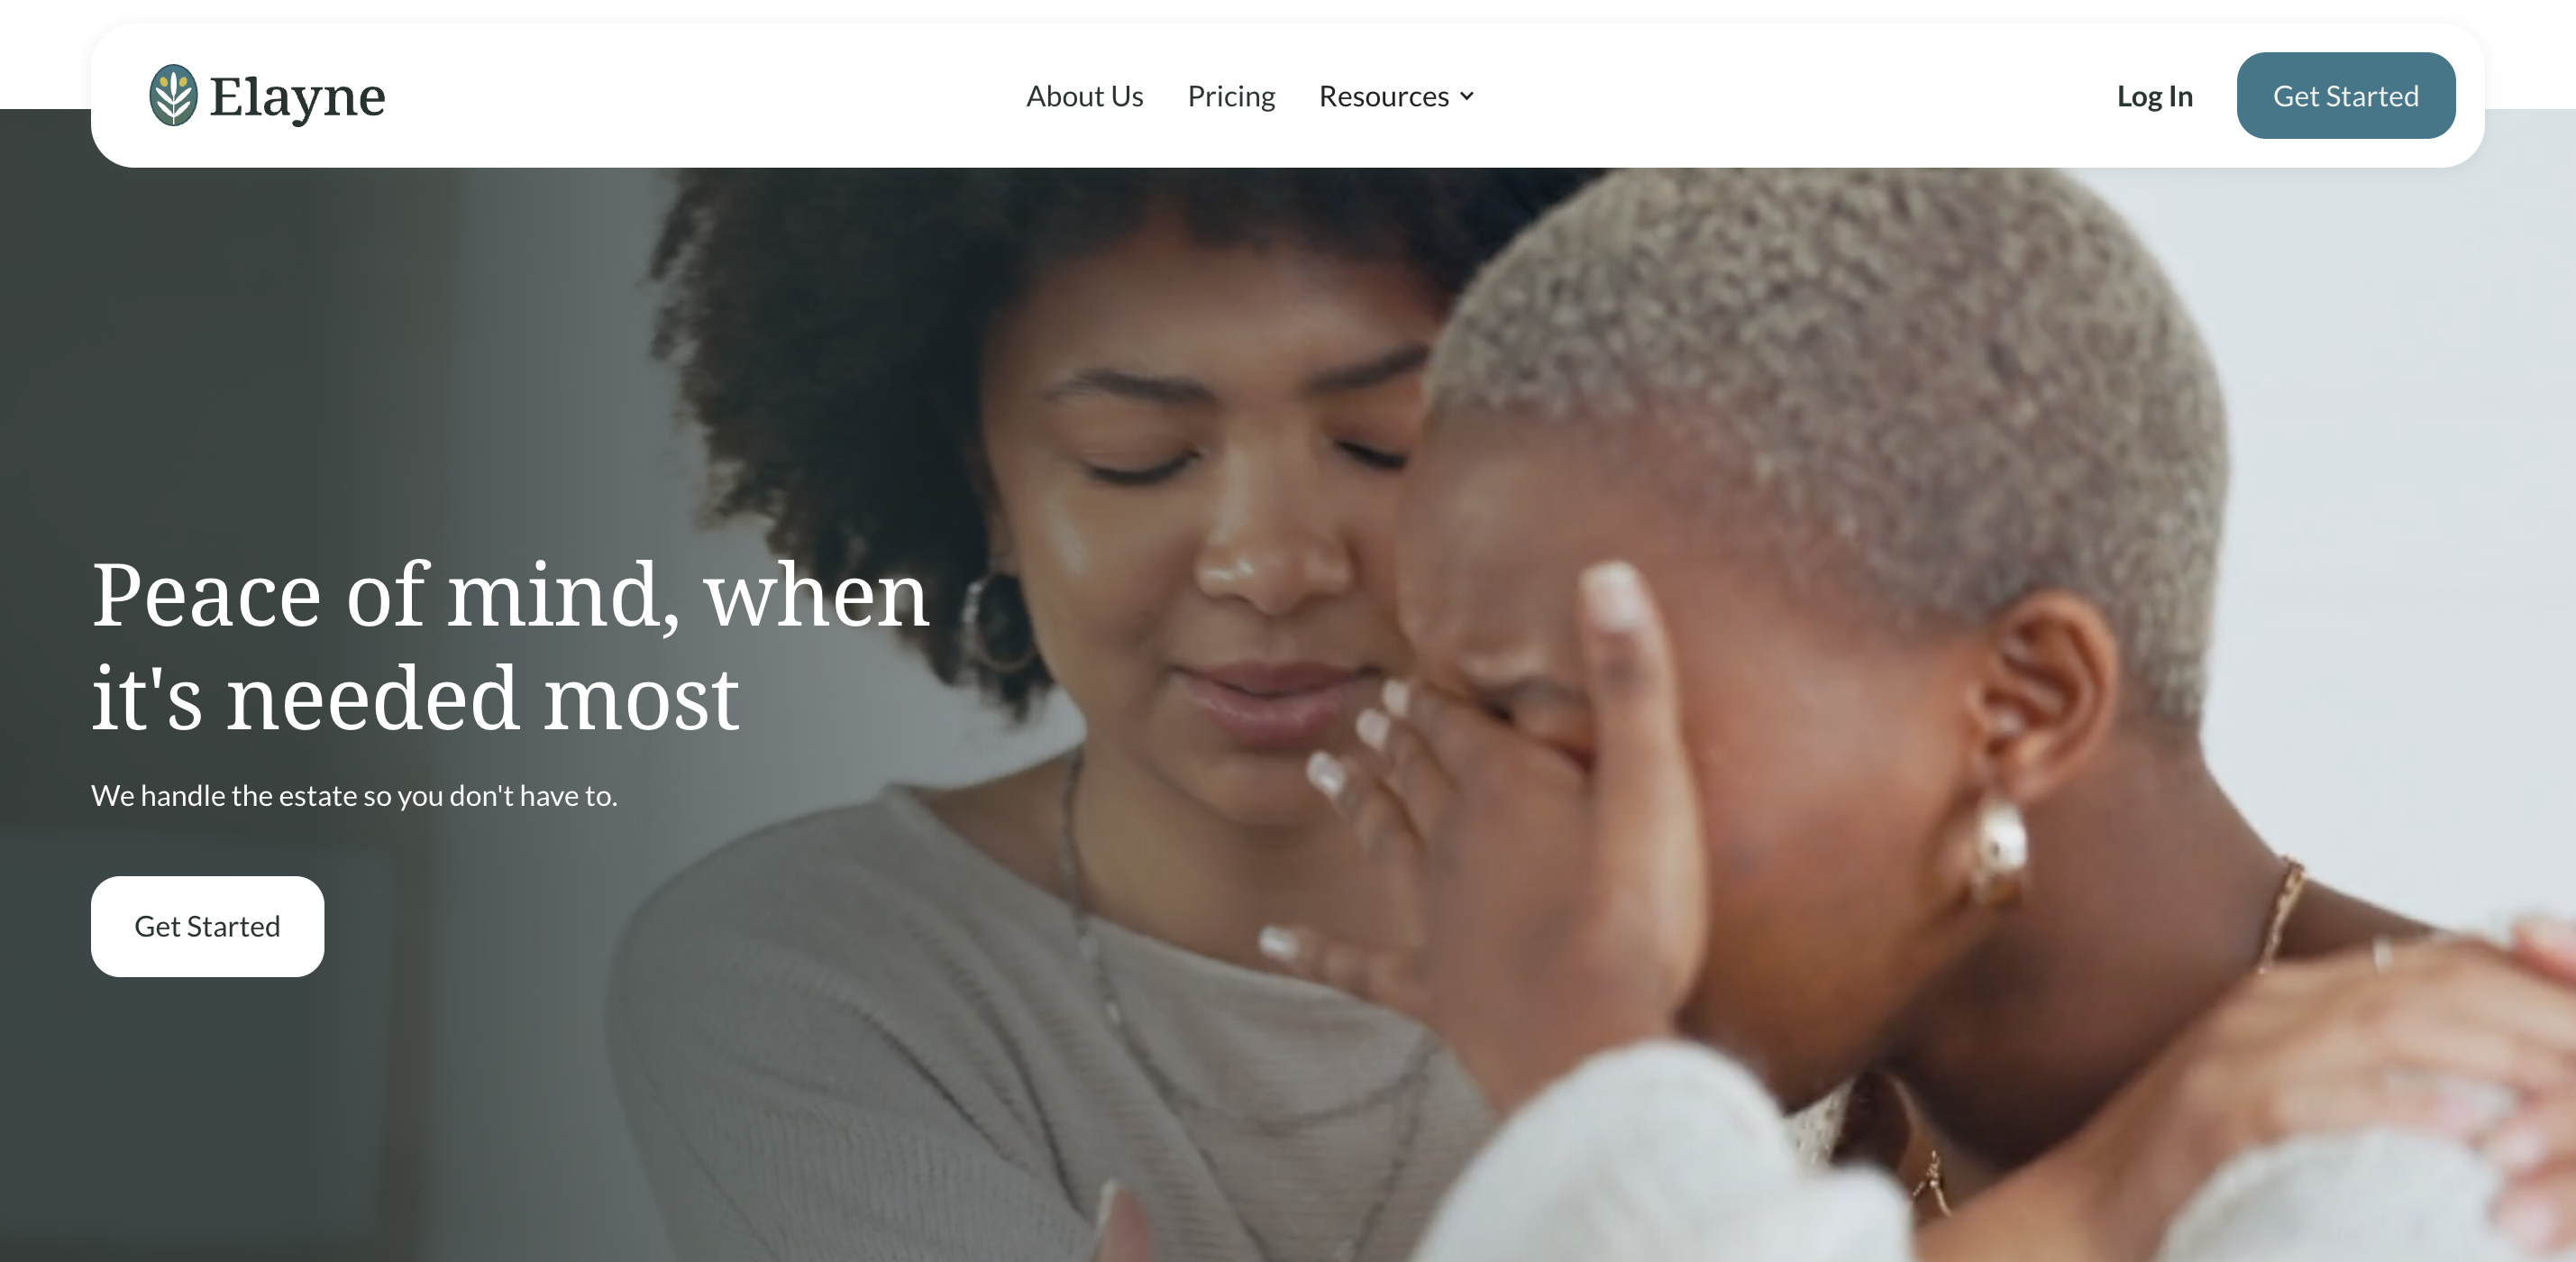The height and width of the screenshot is (1262, 2576).
Task: Click the "We handle the estate" subtitle text
Action: (x=354, y=796)
